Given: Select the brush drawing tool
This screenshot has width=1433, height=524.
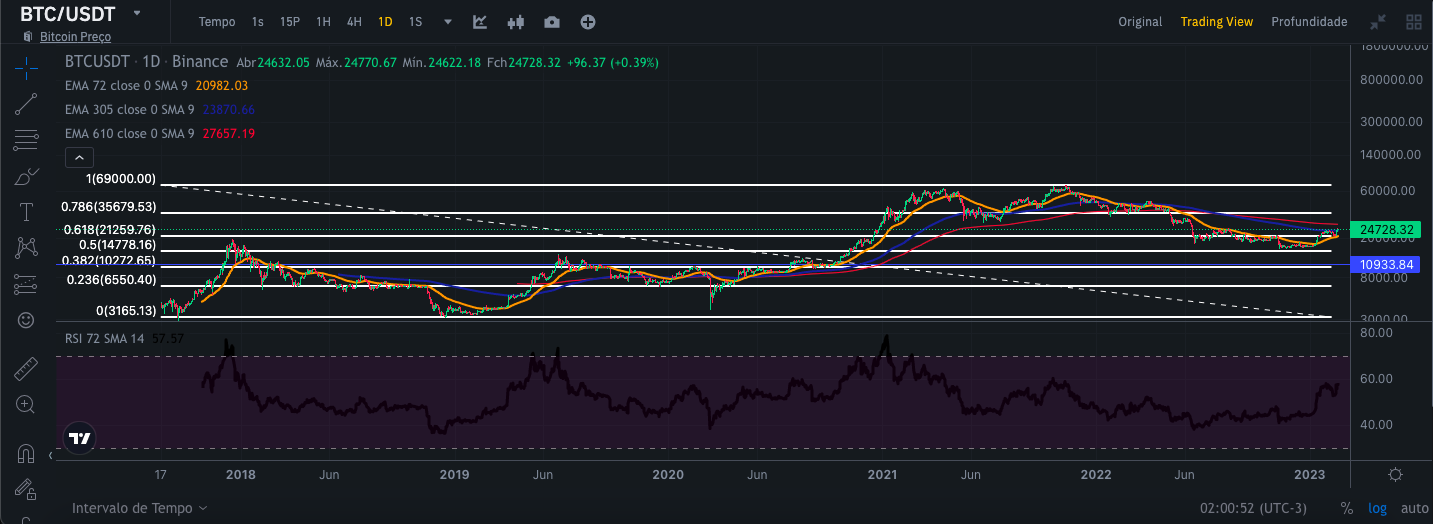Looking at the screenshot, I should coord(26,177).
